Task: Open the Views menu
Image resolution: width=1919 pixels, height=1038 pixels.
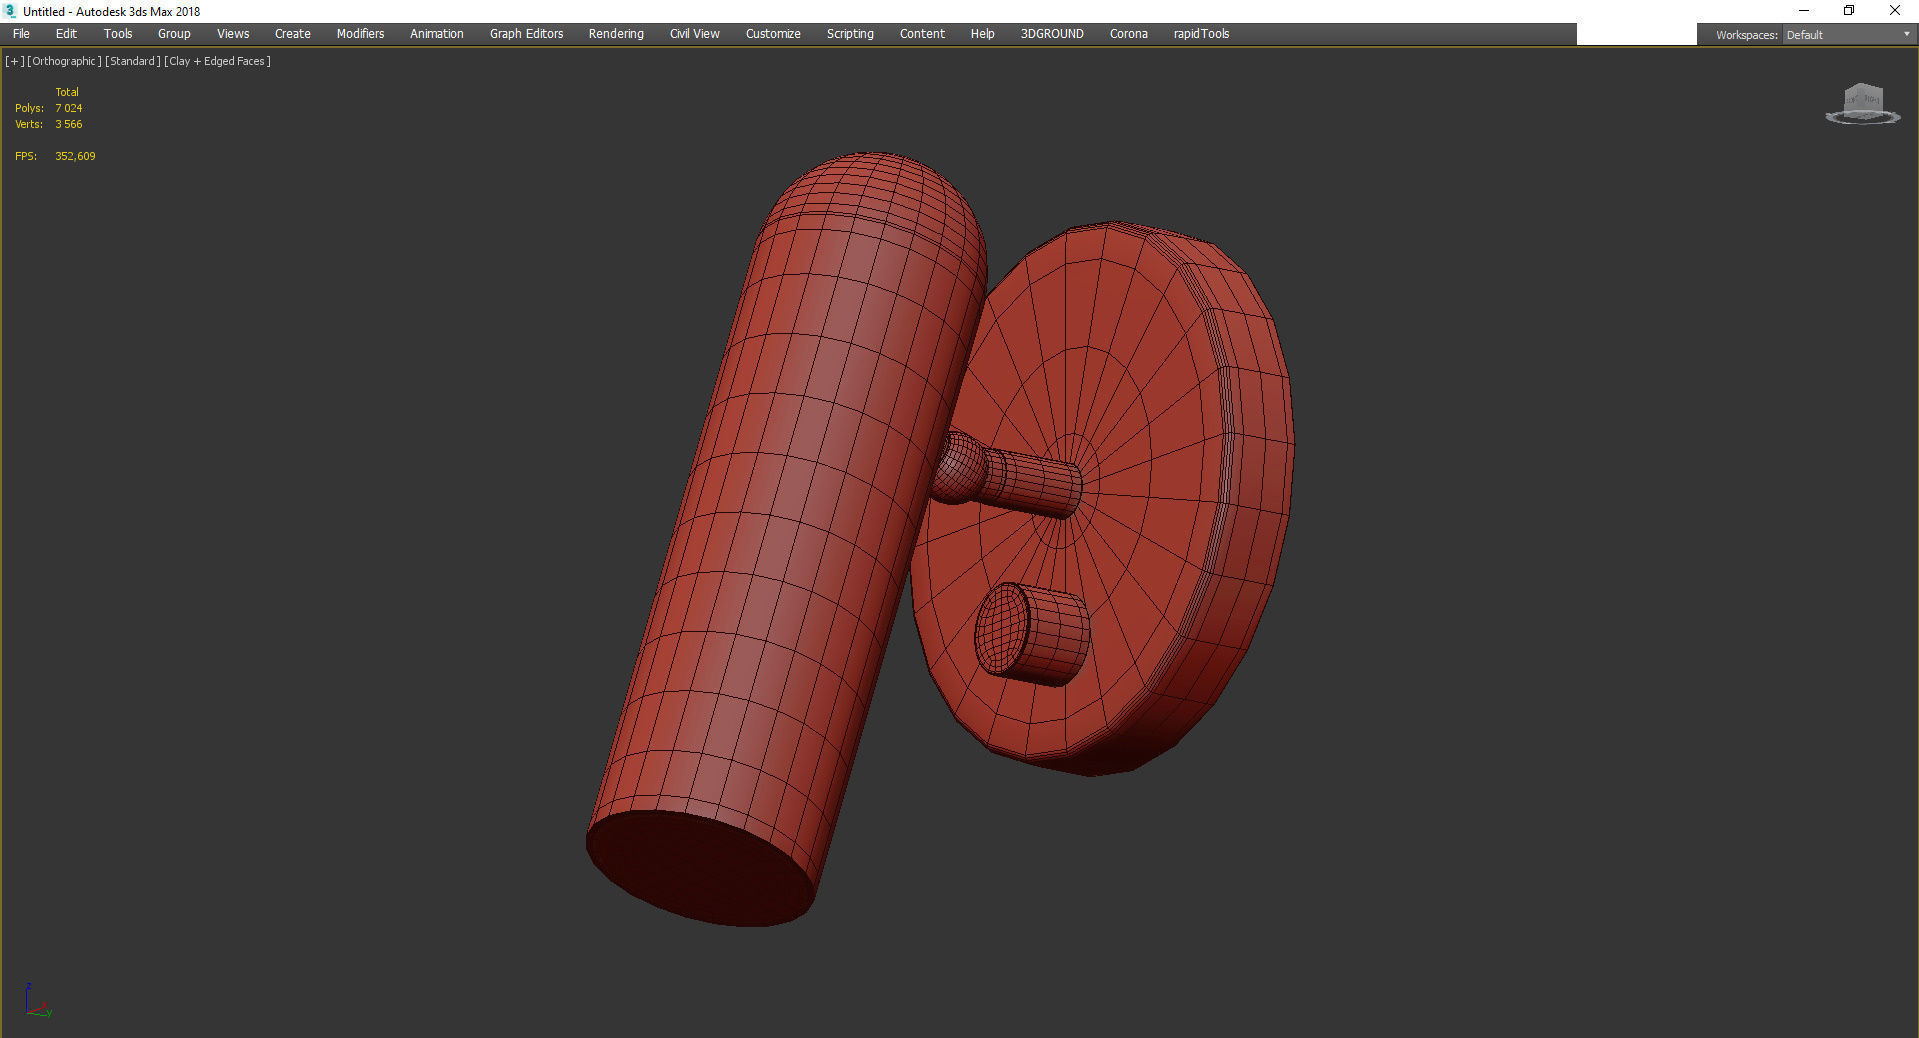Action: pyautogui.click(x=233, y=34)
